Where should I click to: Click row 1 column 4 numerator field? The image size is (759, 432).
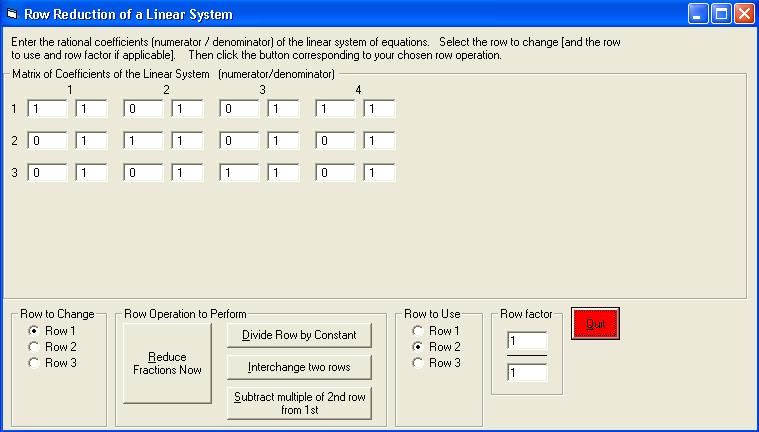(335, 109)
